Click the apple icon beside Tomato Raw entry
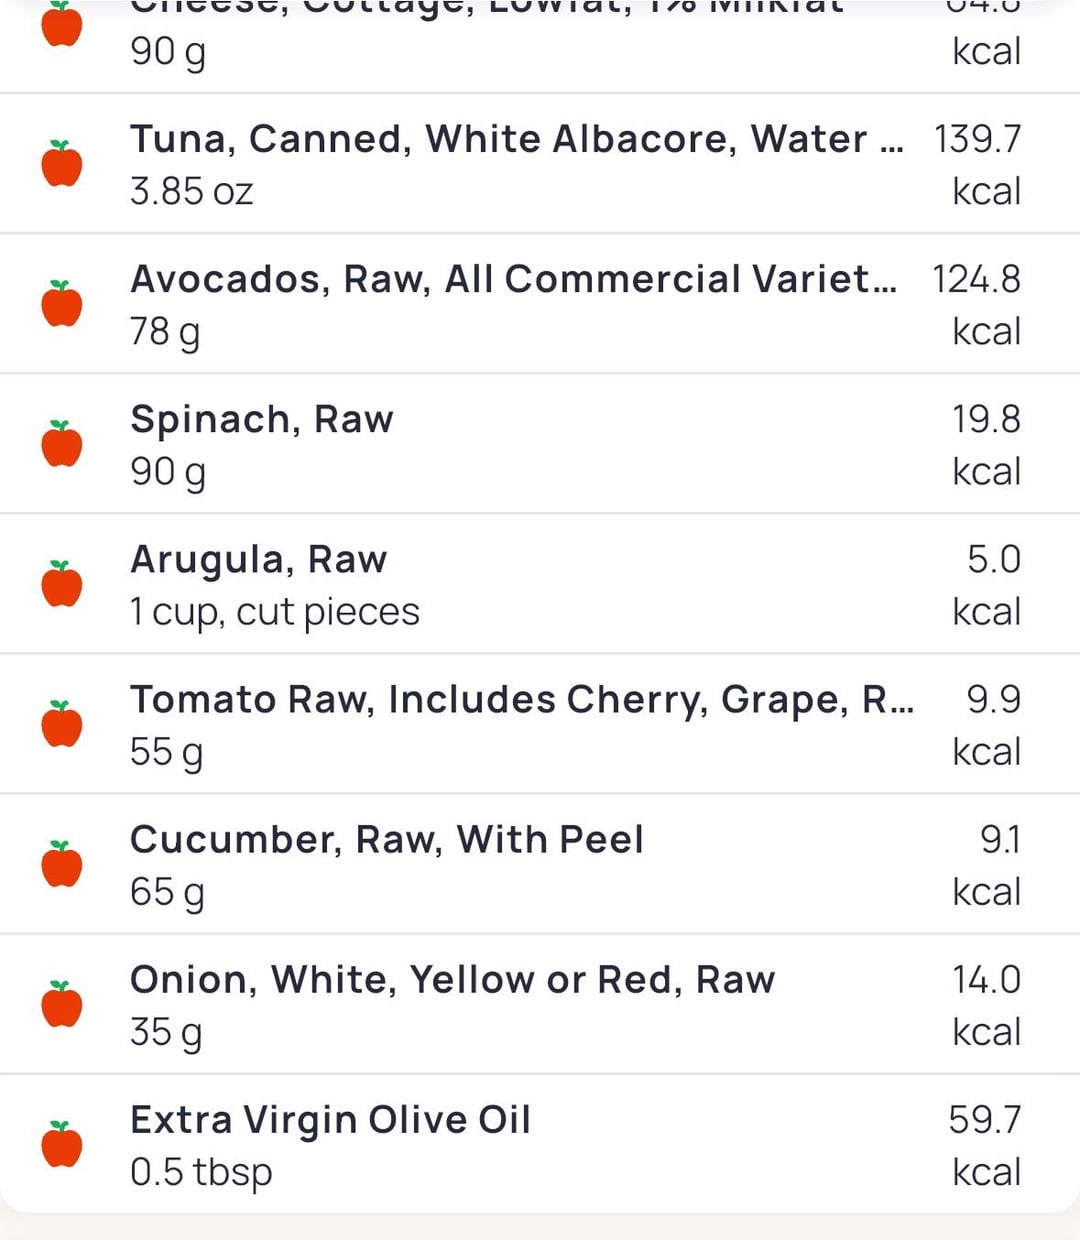1080x1240 pixels. click(62, 723)
